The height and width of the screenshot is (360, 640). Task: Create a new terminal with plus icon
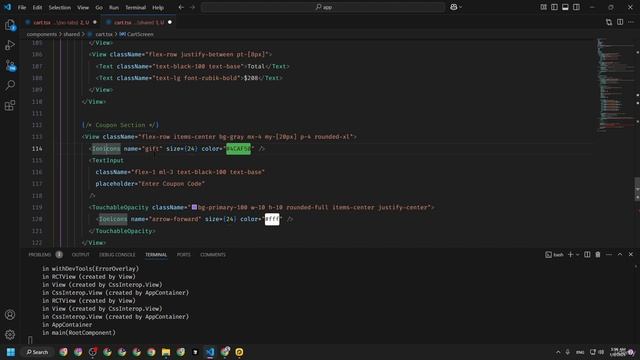click(570, 254)
